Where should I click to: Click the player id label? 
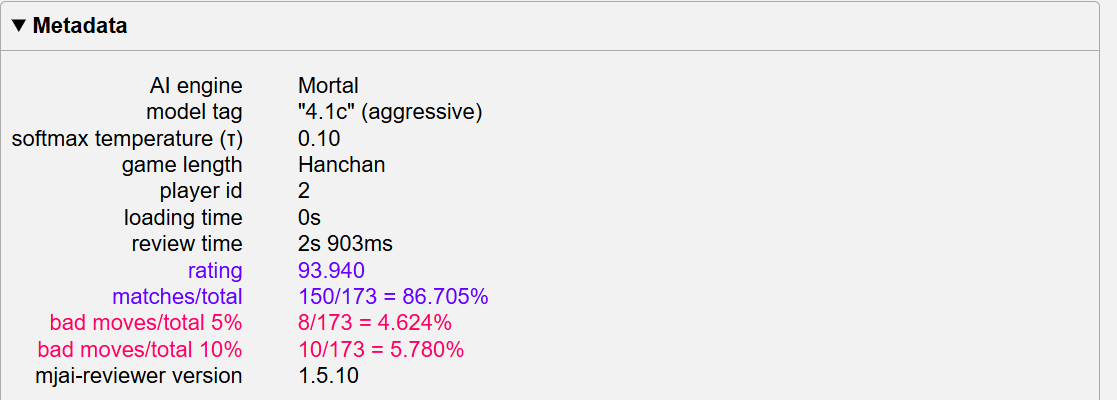pyautogui.click(x=202, y=191)
